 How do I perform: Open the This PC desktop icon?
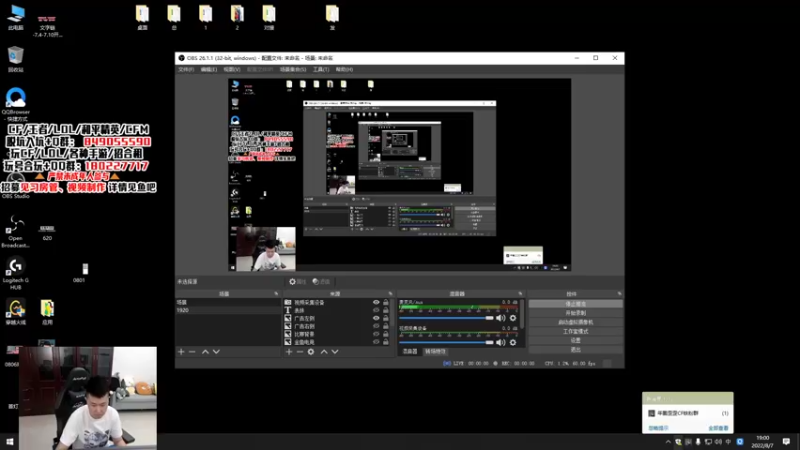[x=16, y=17]
